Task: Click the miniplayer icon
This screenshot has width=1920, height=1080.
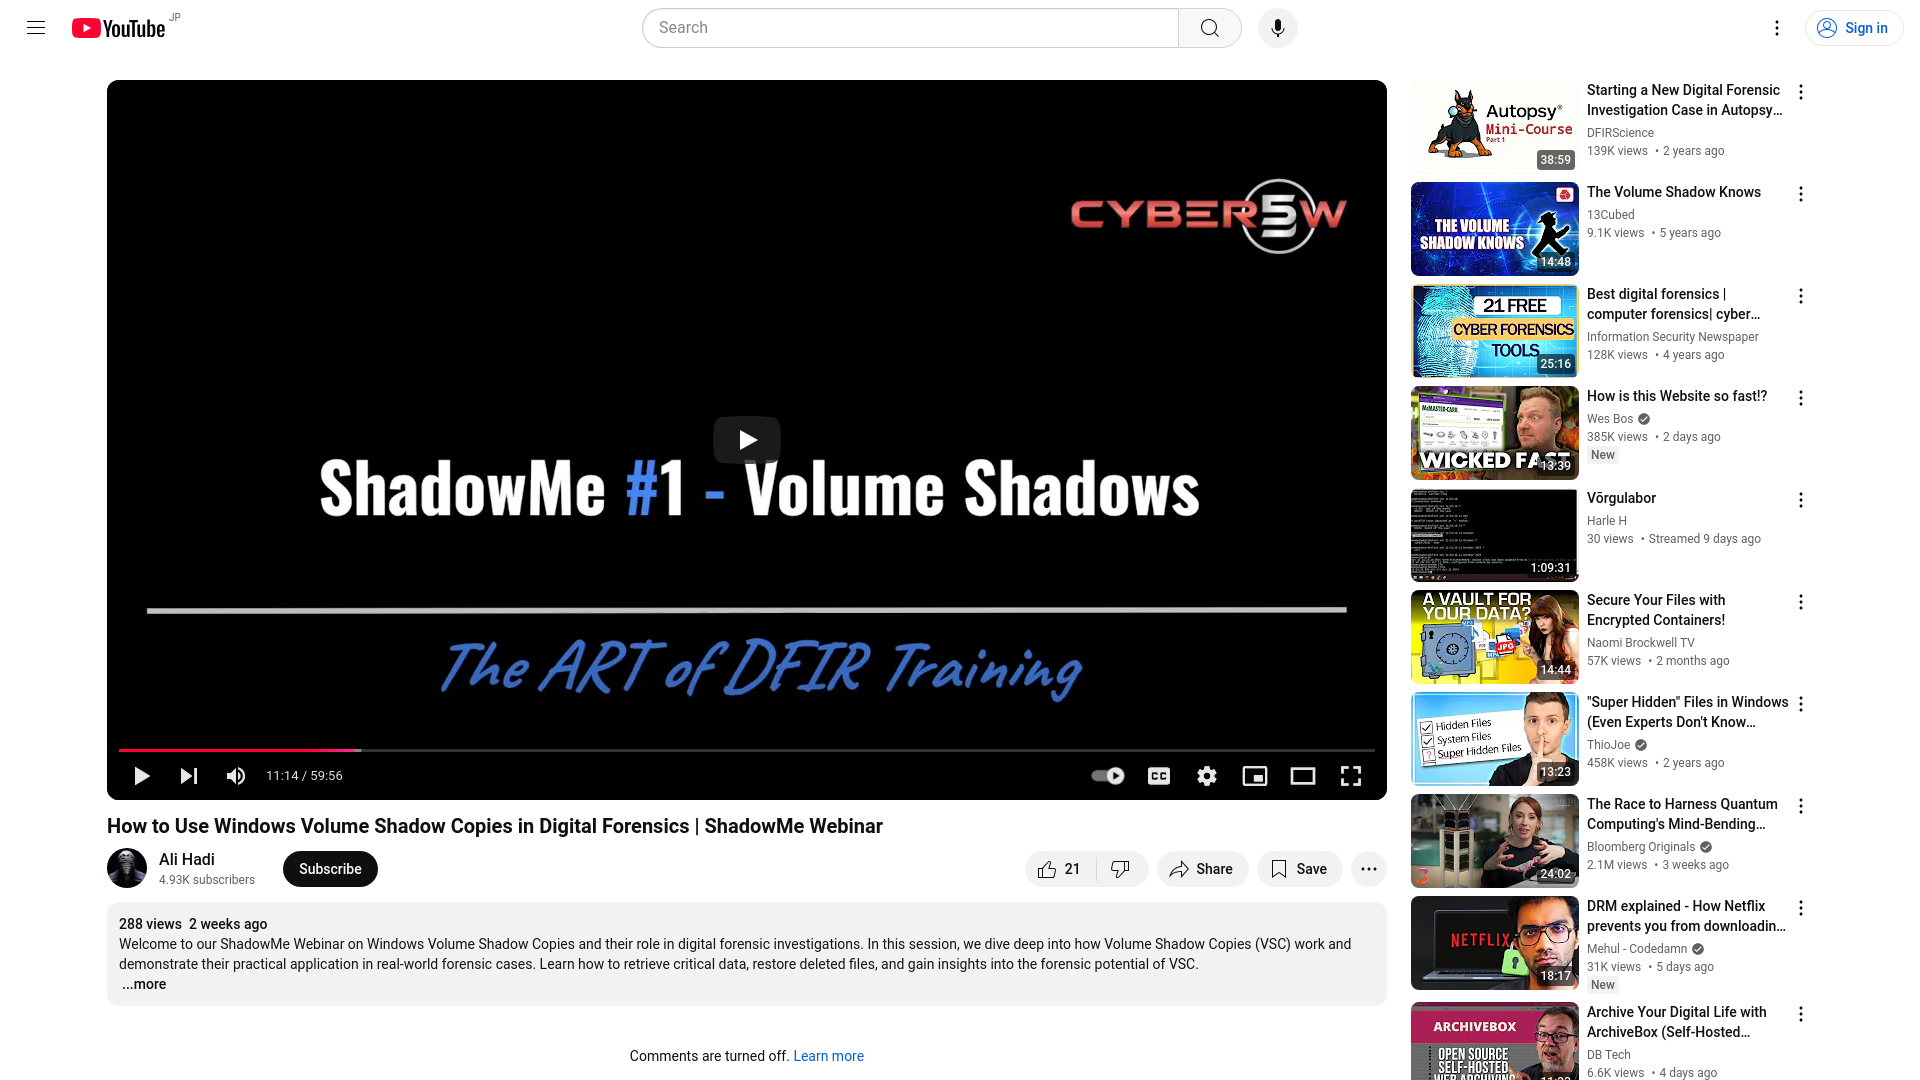Action: pos(1254,775)
